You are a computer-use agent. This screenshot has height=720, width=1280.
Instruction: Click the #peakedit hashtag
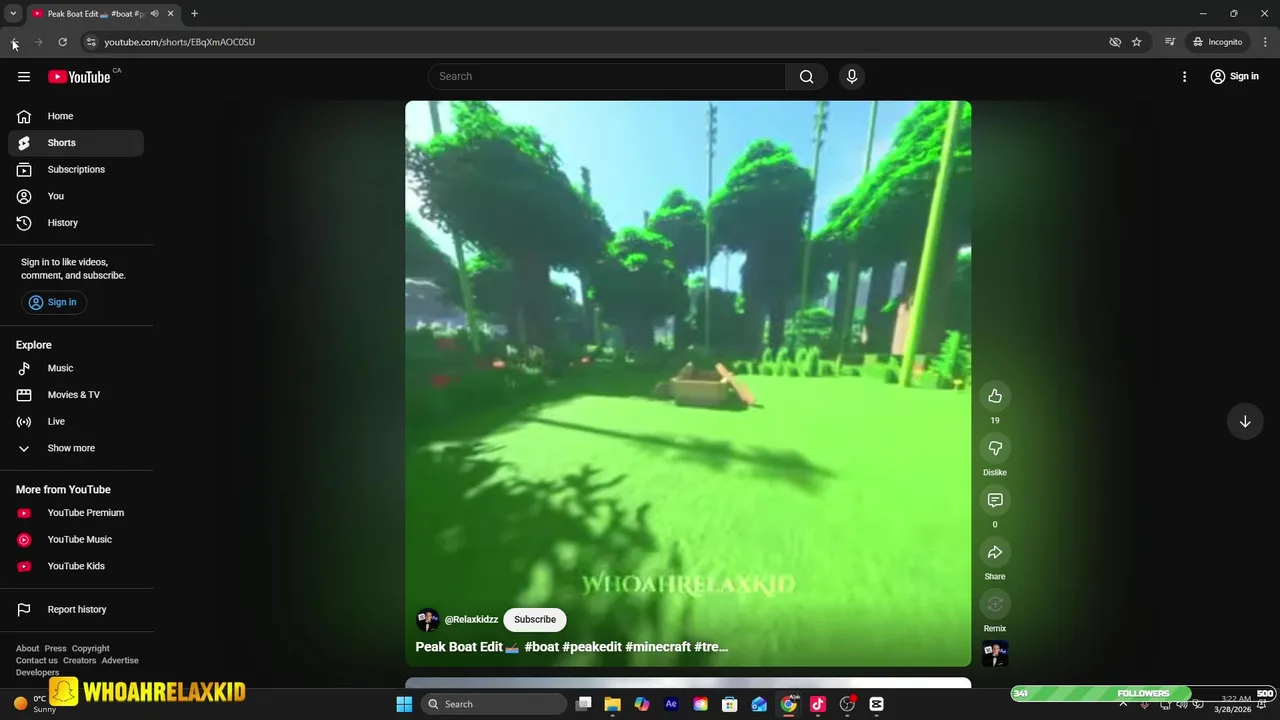click(592, 647)
